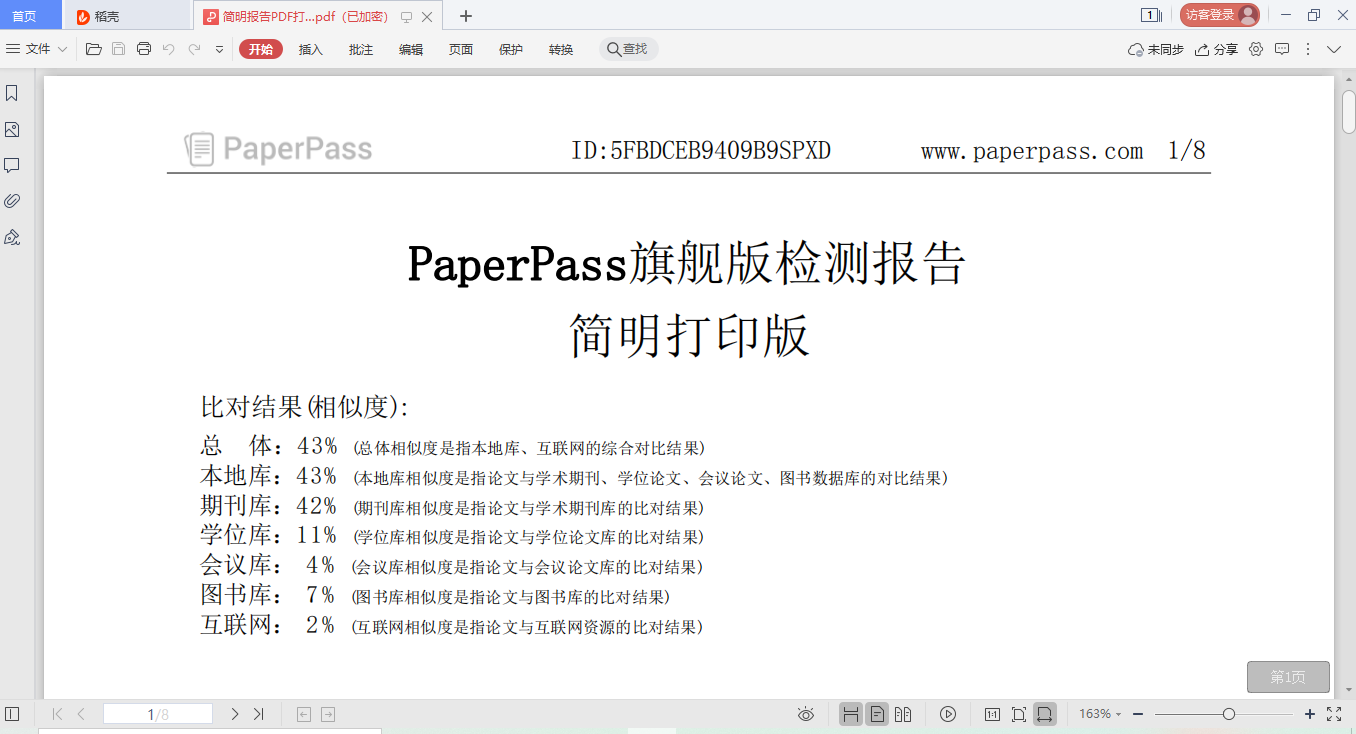Viewport: 1356px width, 734px height.
Task: Expand quick access toolbar customize arrow
Action: coord(220,49)
